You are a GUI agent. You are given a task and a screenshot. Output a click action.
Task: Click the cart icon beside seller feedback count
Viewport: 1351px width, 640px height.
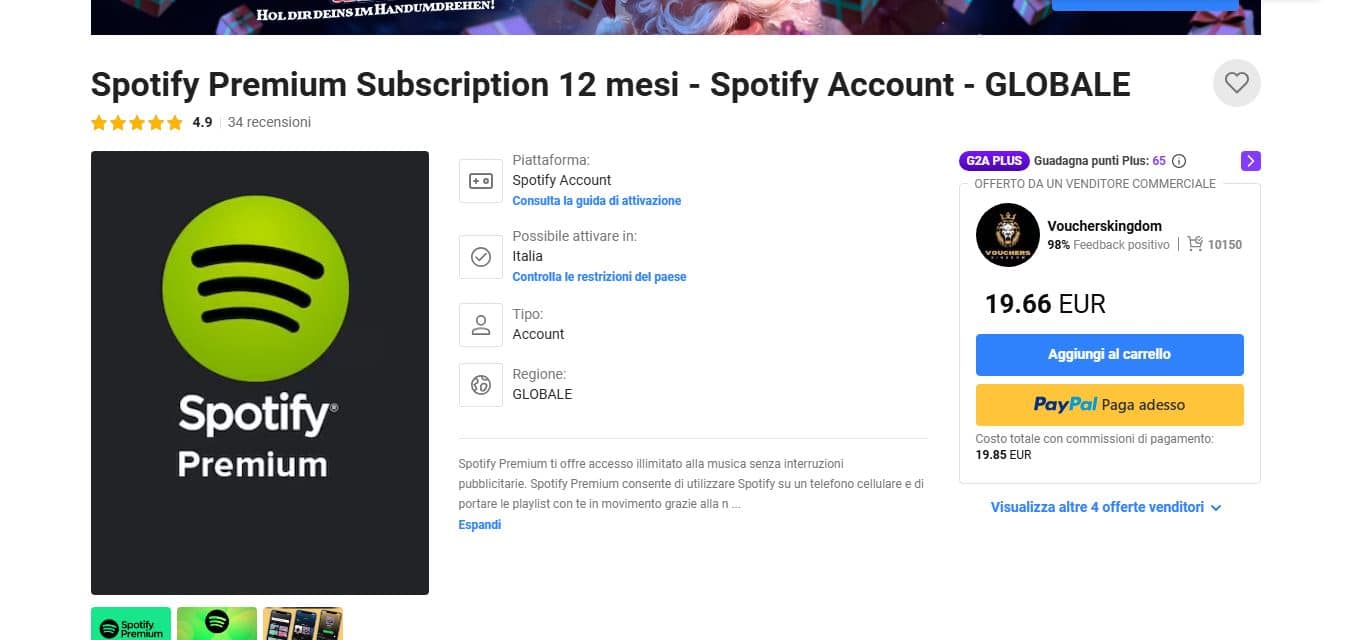[x=1196, y=244]
